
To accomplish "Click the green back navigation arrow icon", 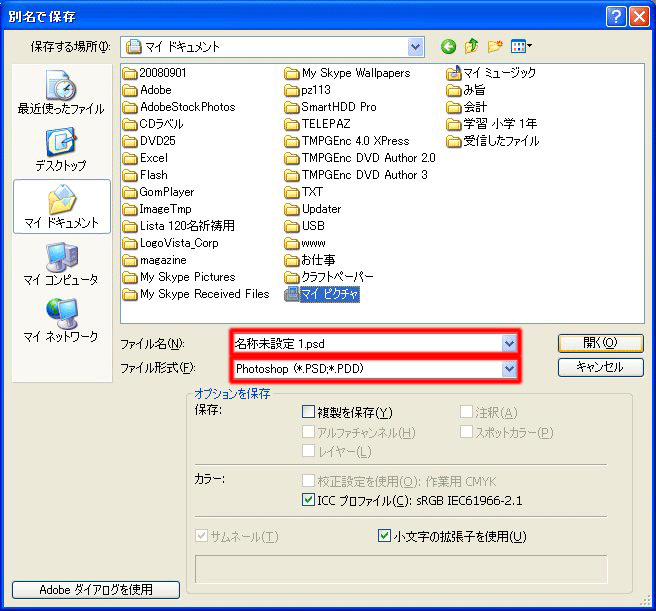I will pyautogui.click(x=448, y=46).
